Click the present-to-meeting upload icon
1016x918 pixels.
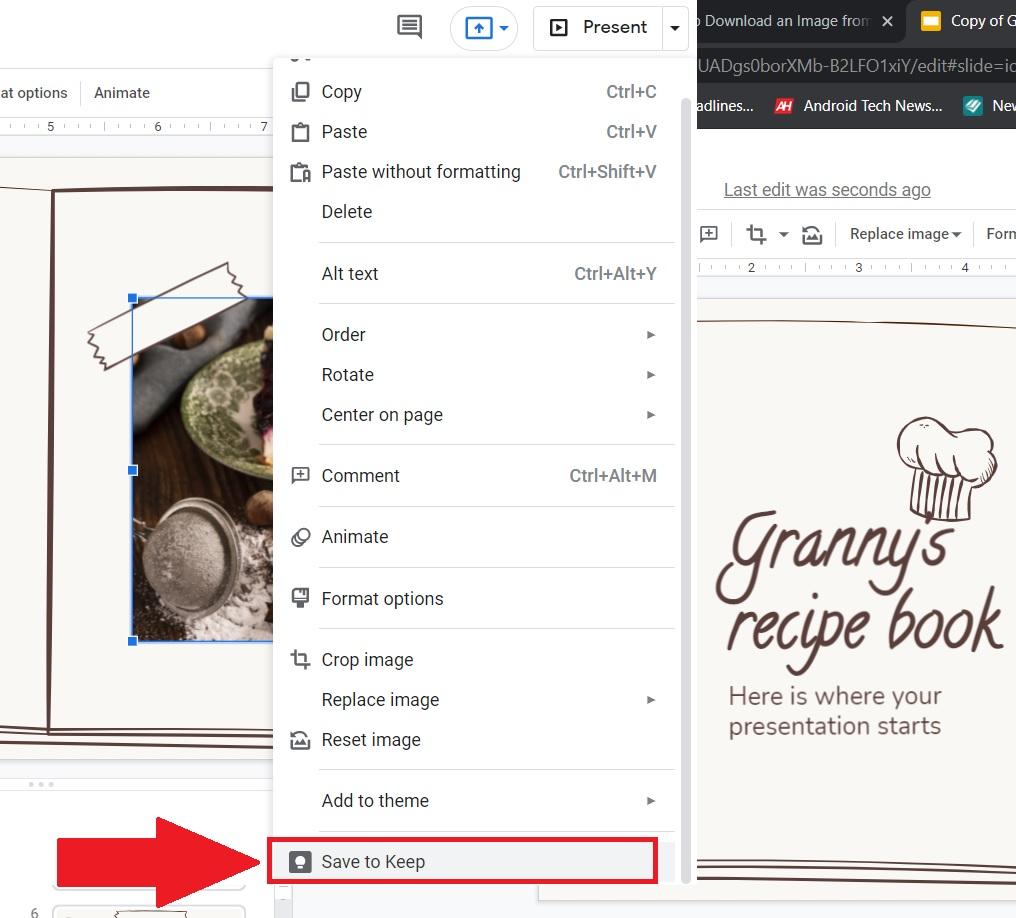tap(480, 28)
